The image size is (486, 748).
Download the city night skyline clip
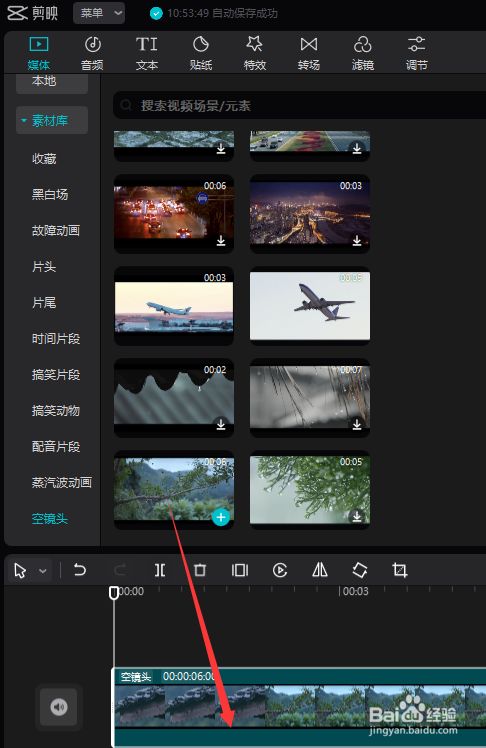coord(357,241)
